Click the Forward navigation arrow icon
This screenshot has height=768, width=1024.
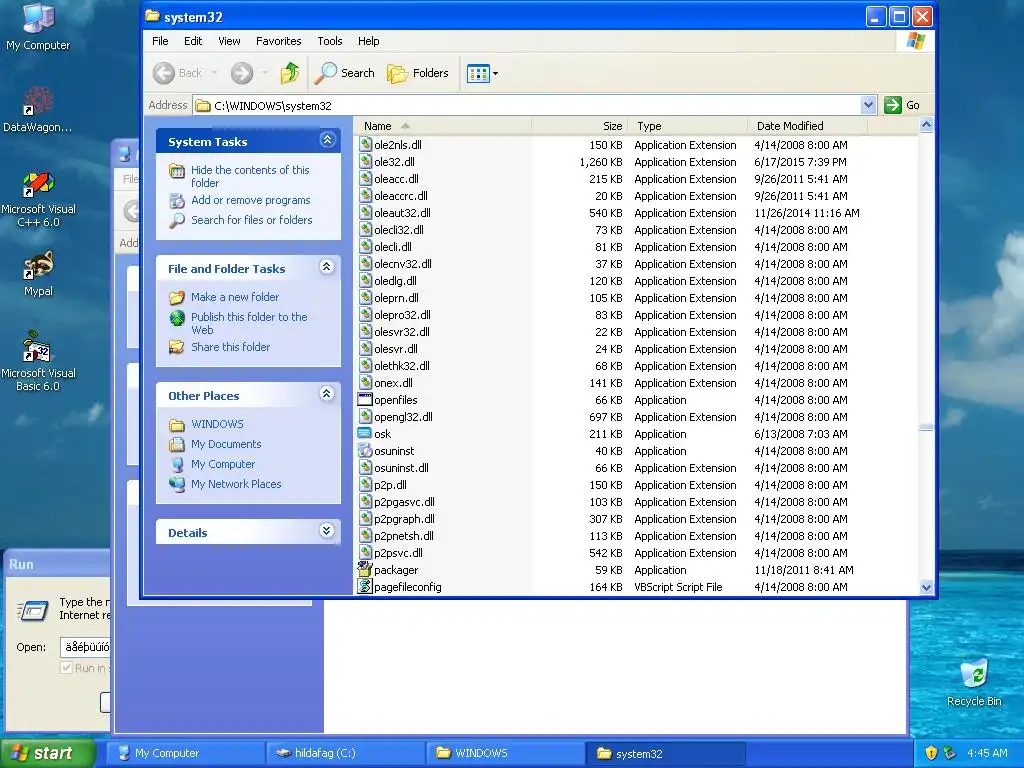tap(242, 73)
